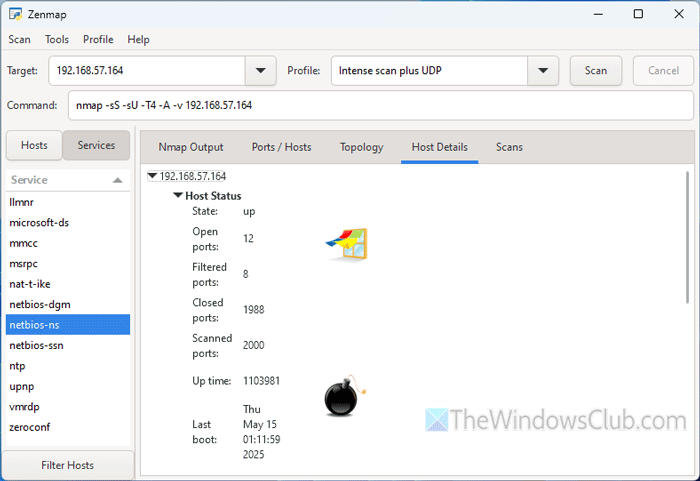The width and height of the screenshot is (700, 481).
Task: Click the Target address input field
Action: pyautogui.click(x=147, y=71)
